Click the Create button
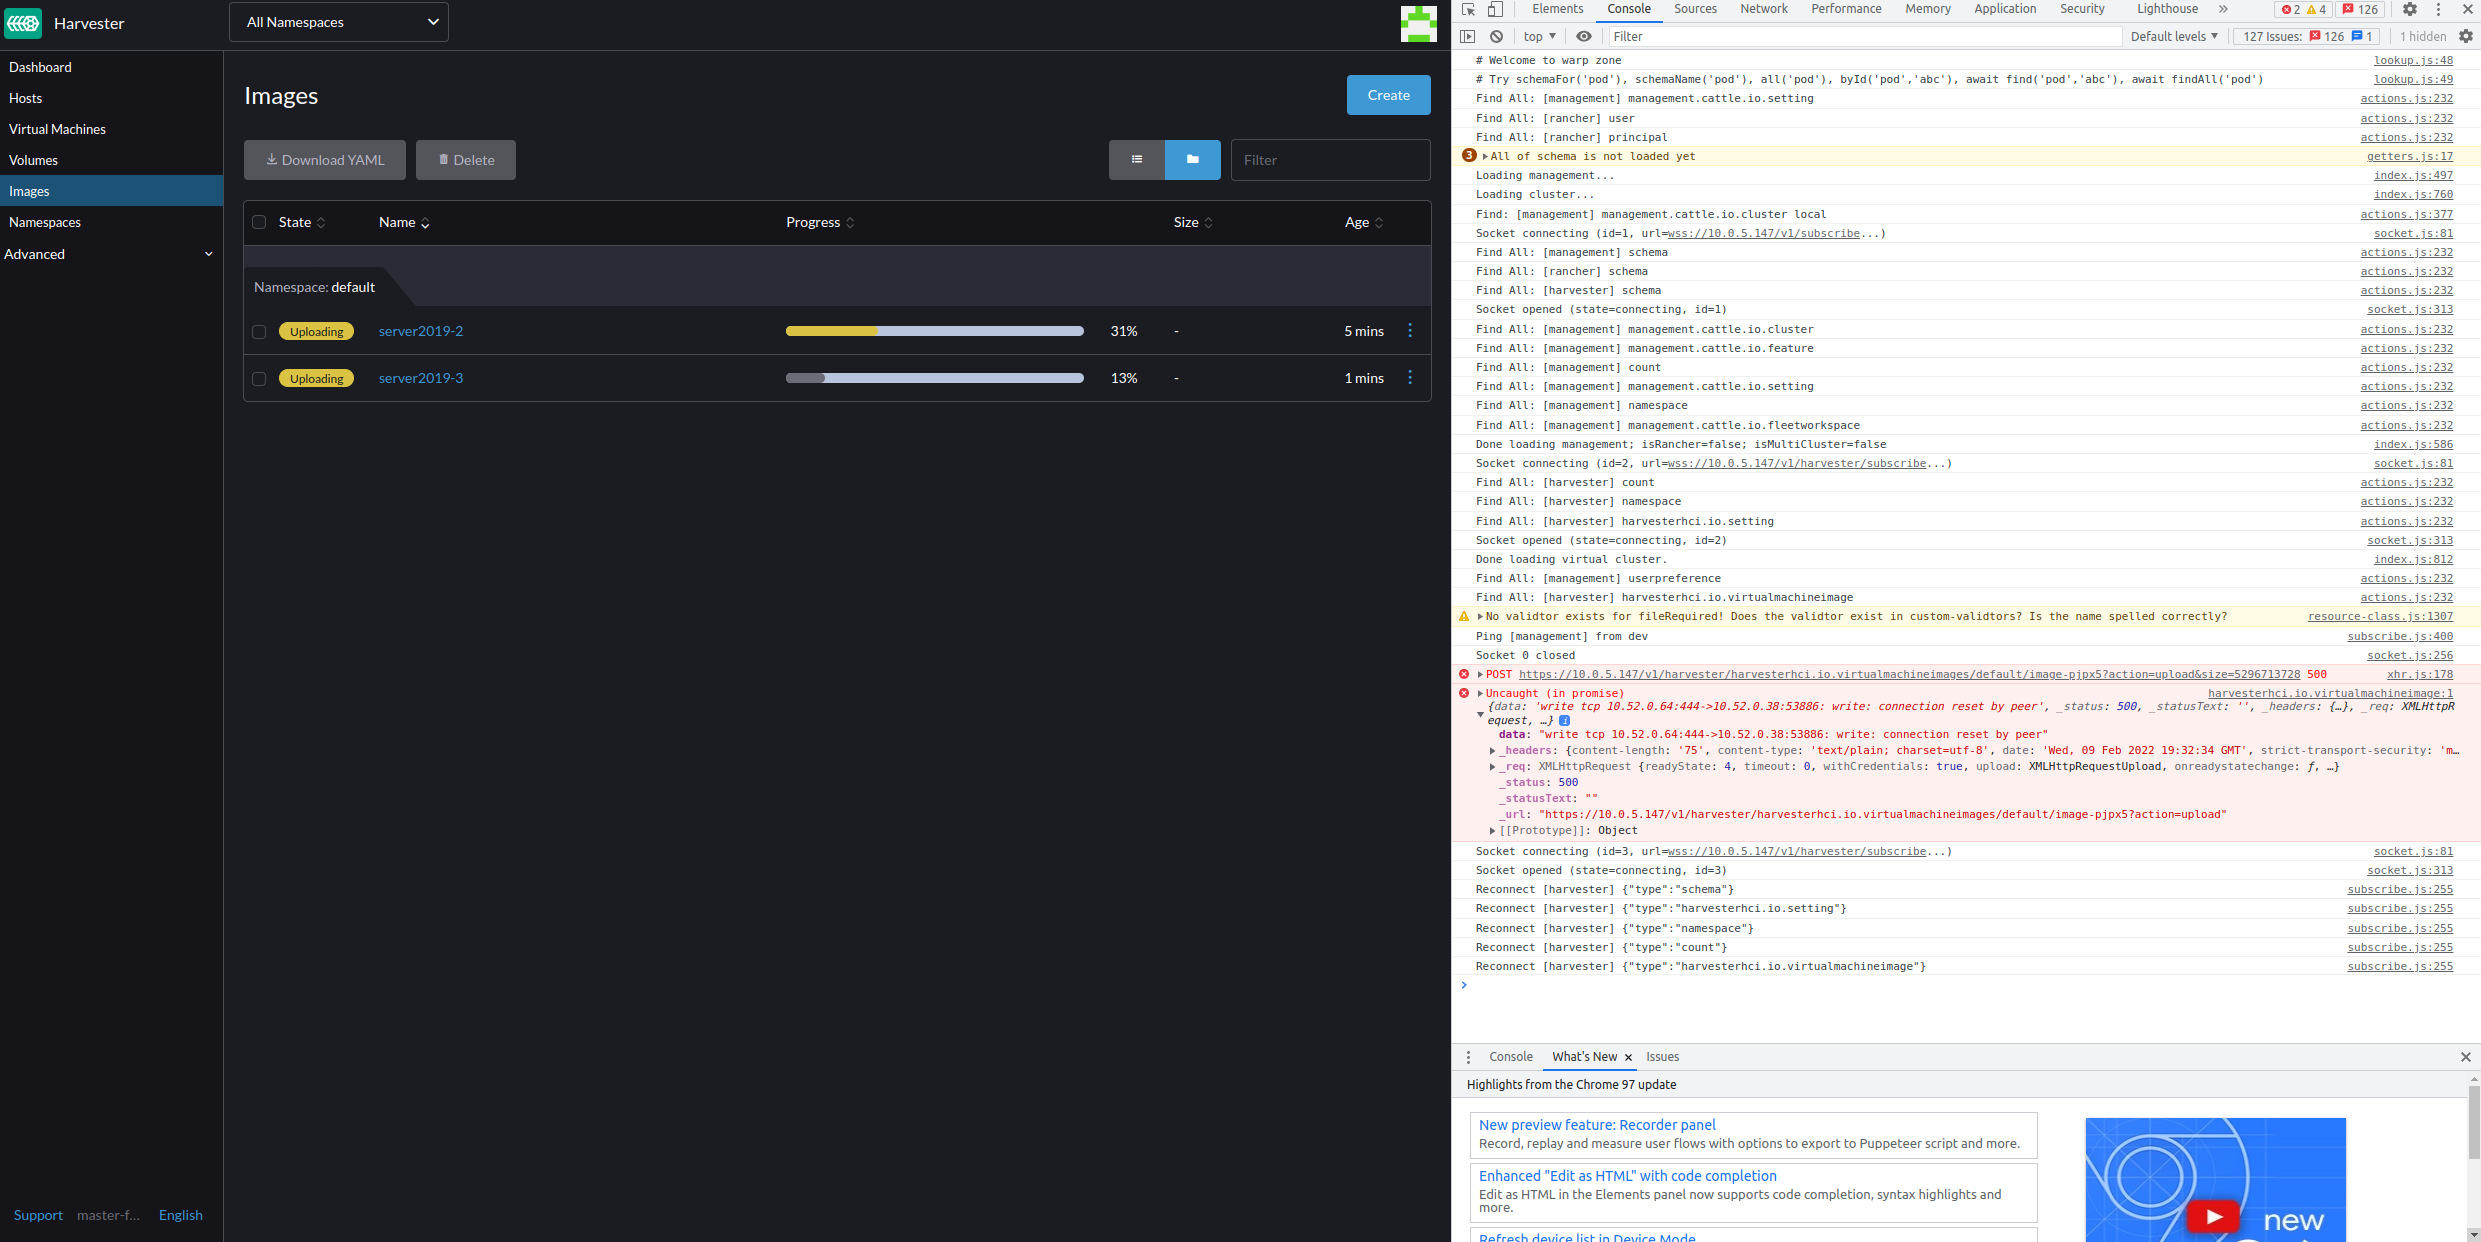 [1388, 94]
